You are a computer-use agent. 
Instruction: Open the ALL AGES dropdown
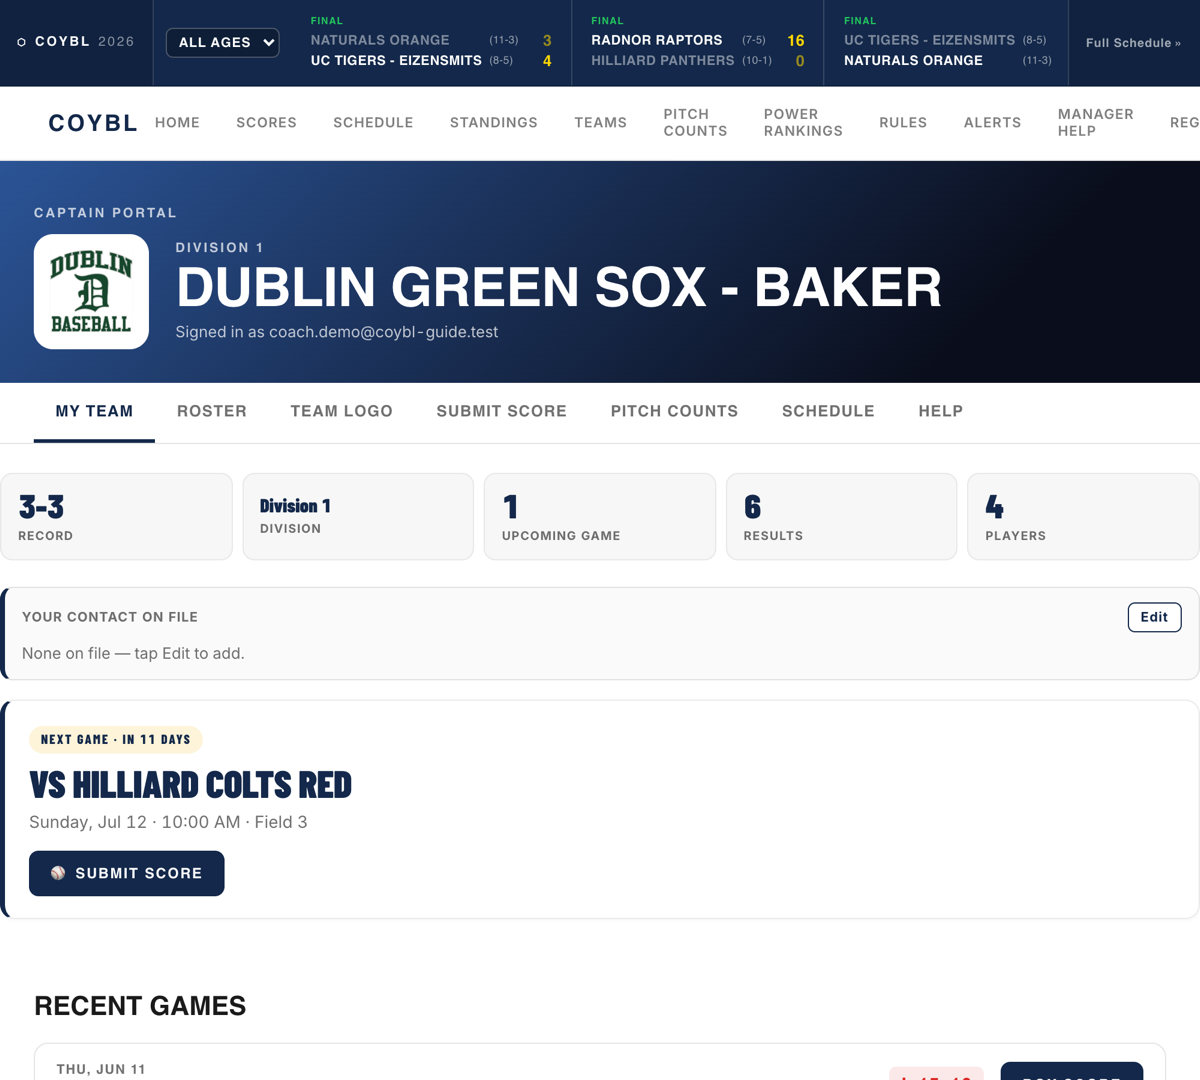(222, 42)
